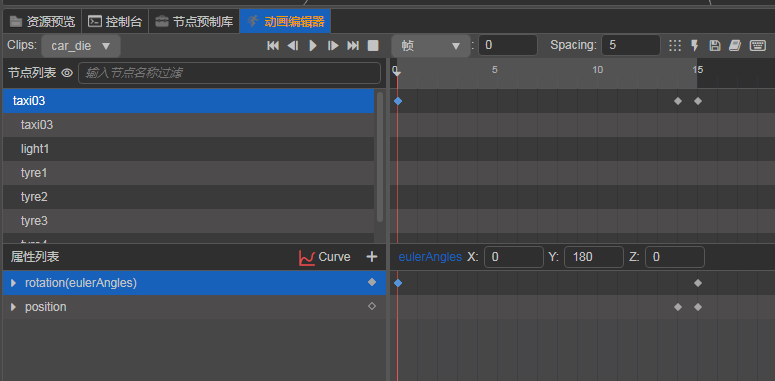
Task: Click the lightning bolt event icon
Action: coord(694,45)
